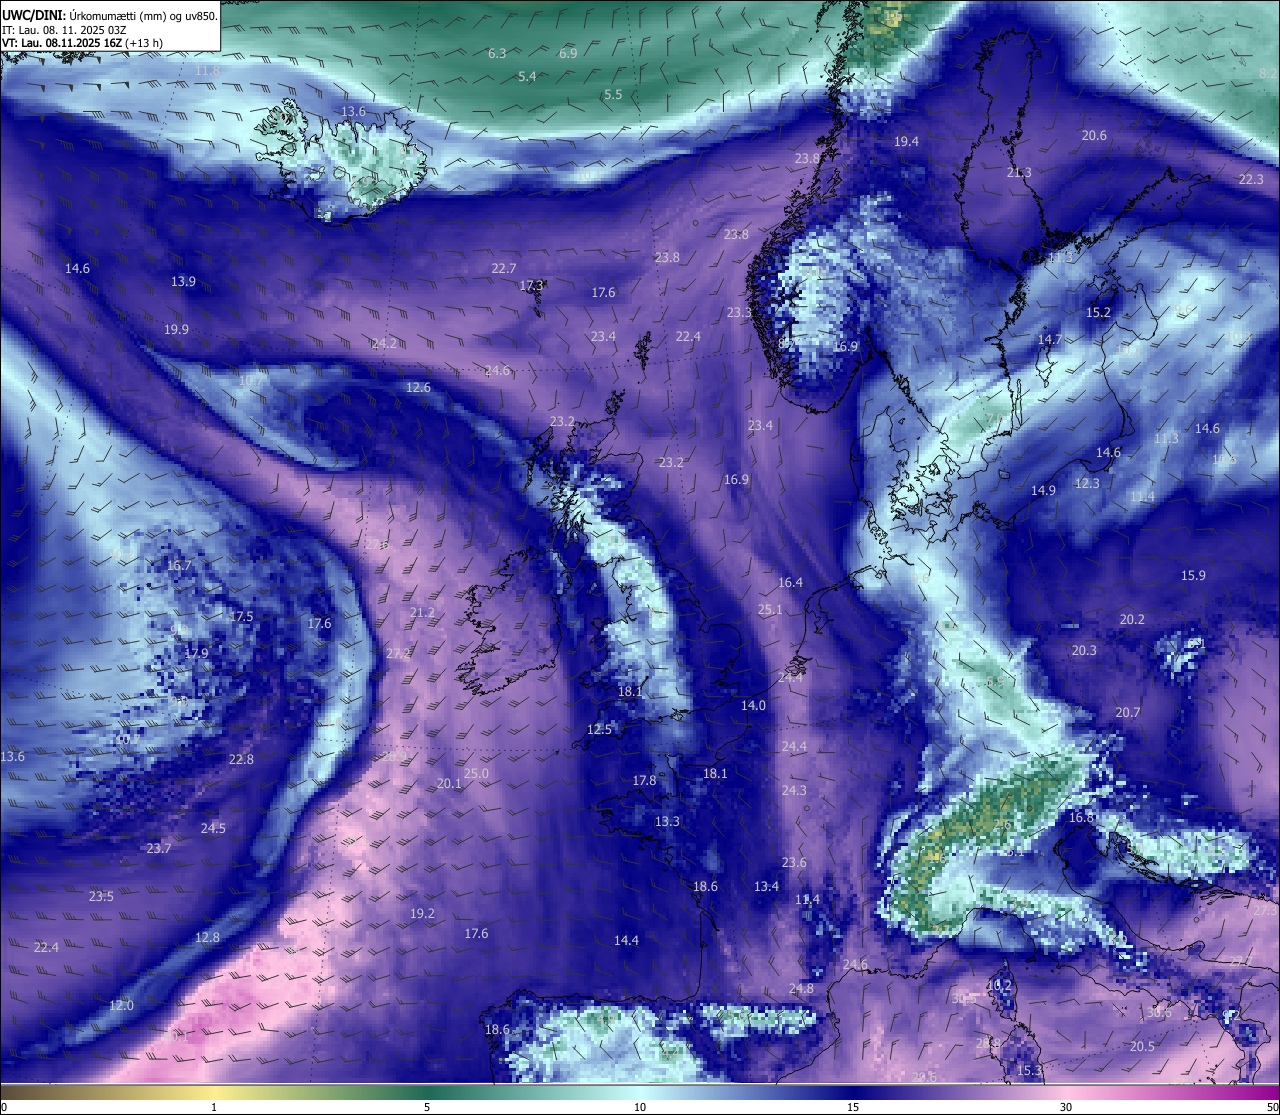1280x1115 pixels.
Task: Click the map value 17.9
Action: (196, 653)
